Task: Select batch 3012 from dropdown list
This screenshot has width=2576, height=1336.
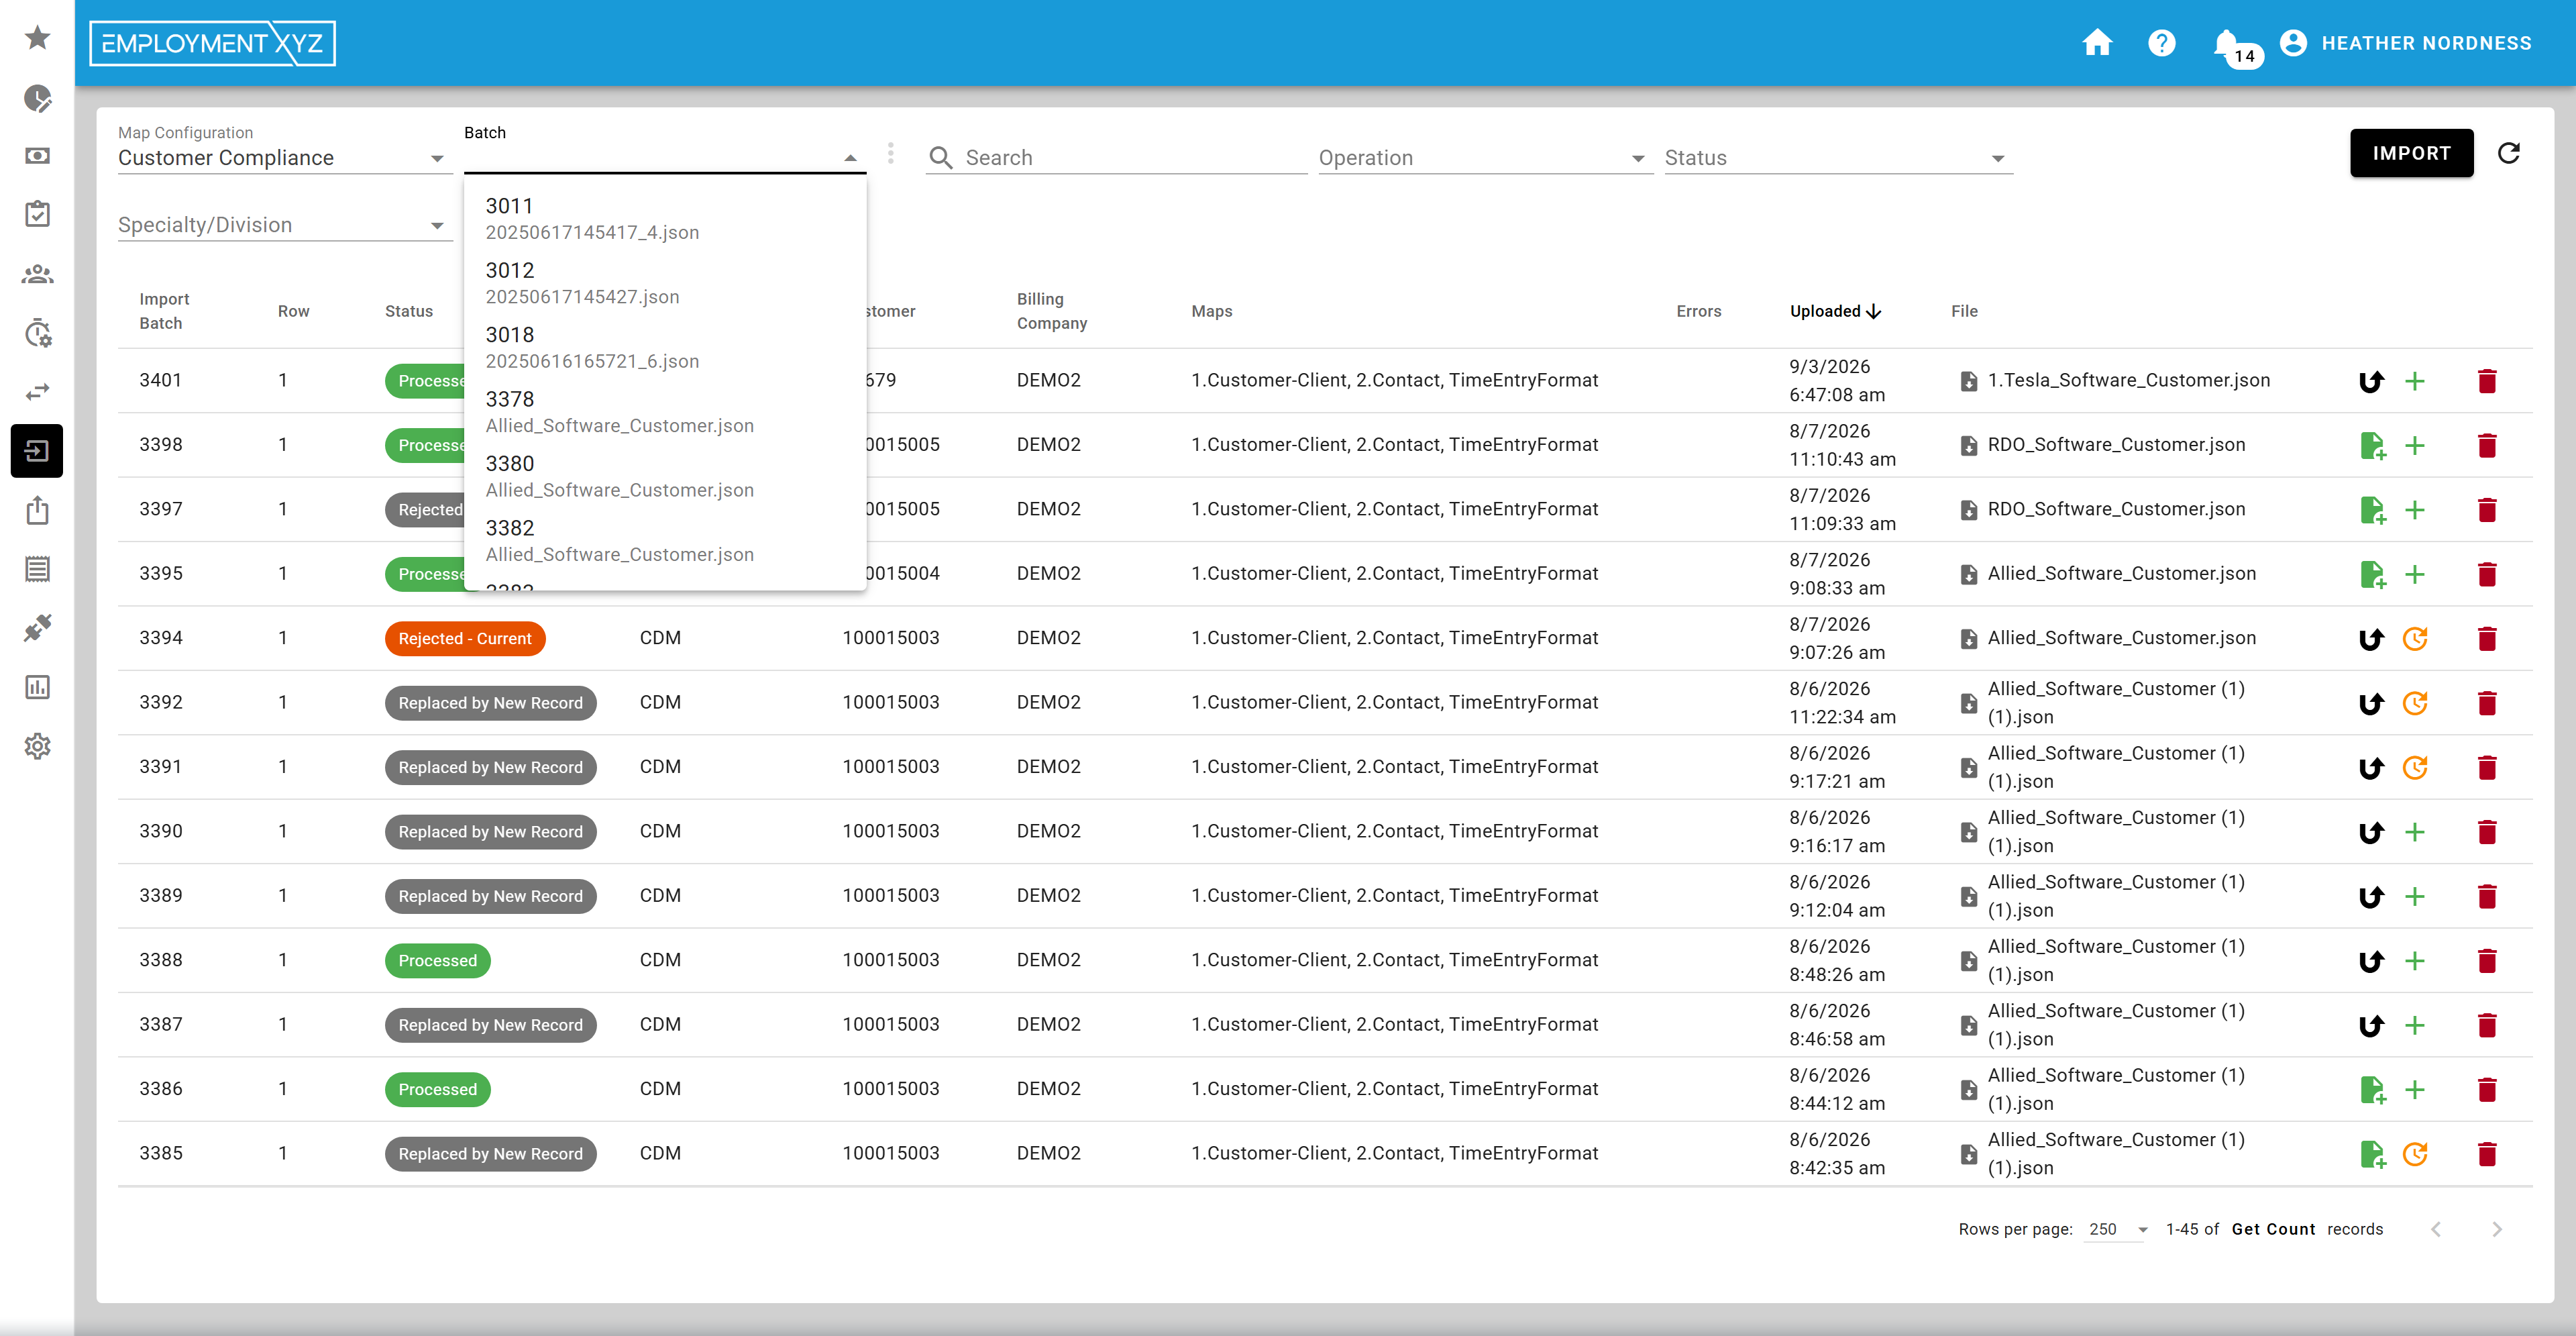Action: pos(665,283)
